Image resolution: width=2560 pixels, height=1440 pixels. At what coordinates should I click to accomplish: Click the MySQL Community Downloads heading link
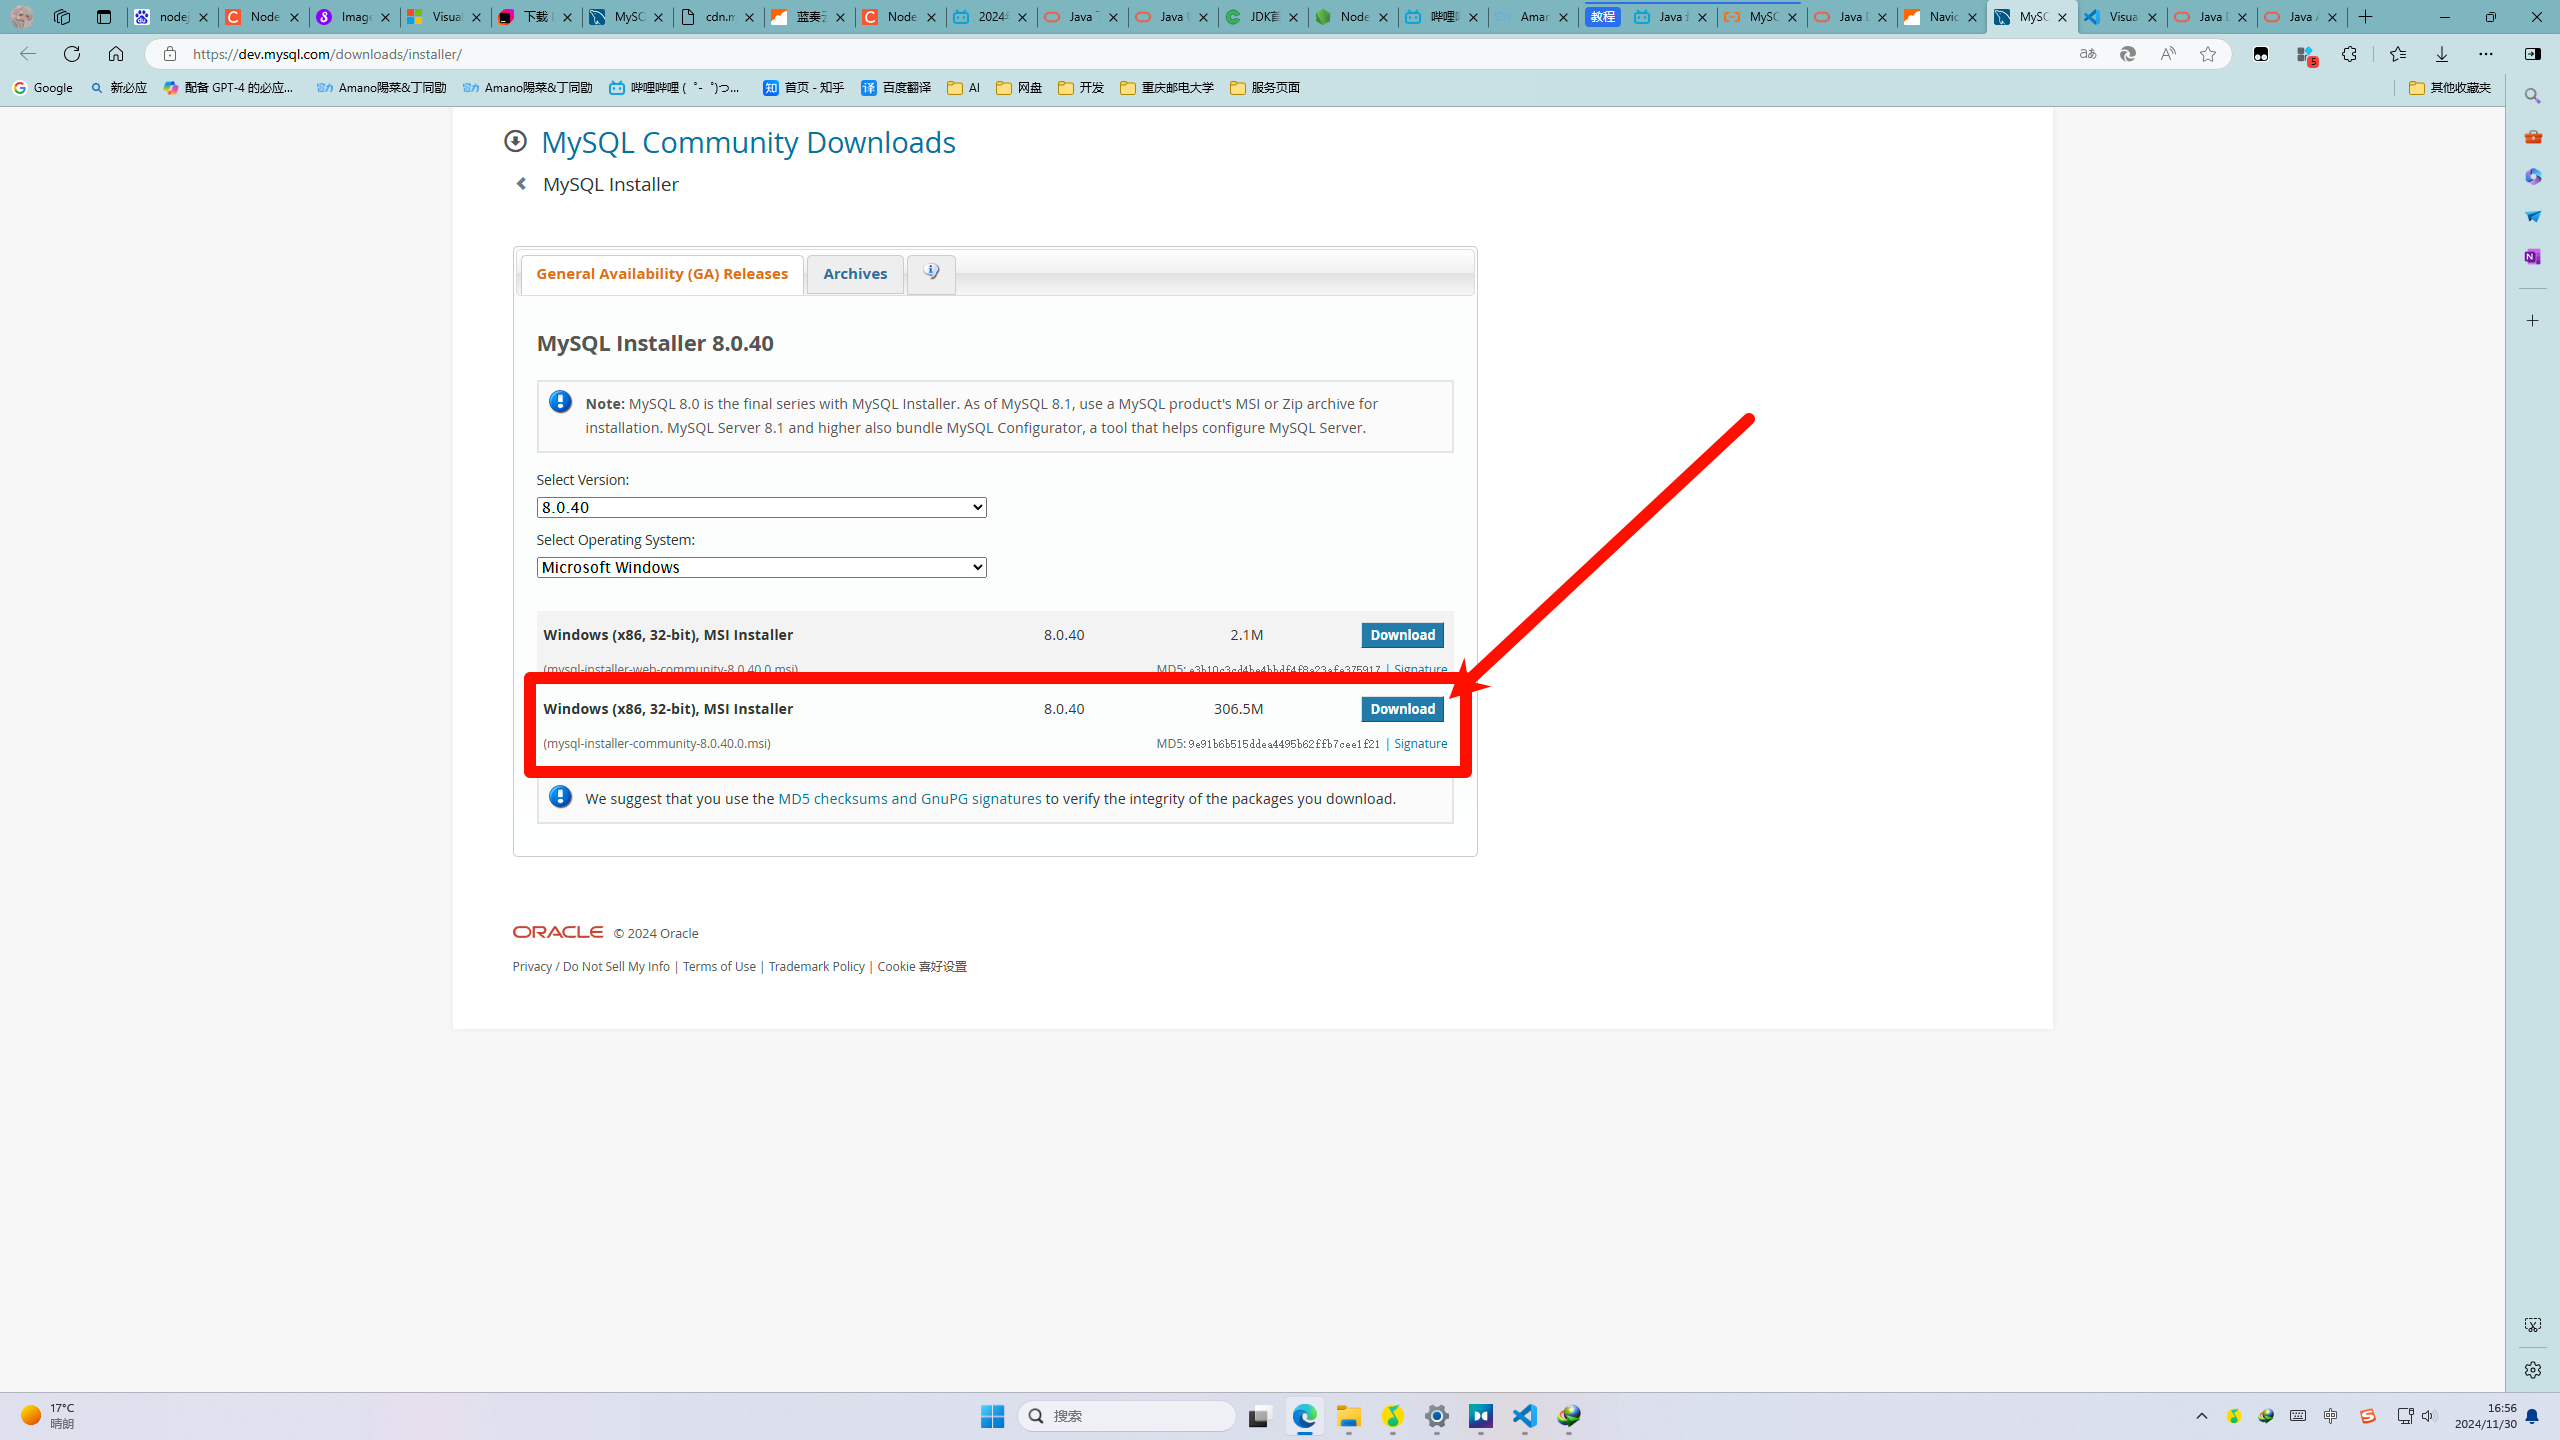[x=748, y=142]
